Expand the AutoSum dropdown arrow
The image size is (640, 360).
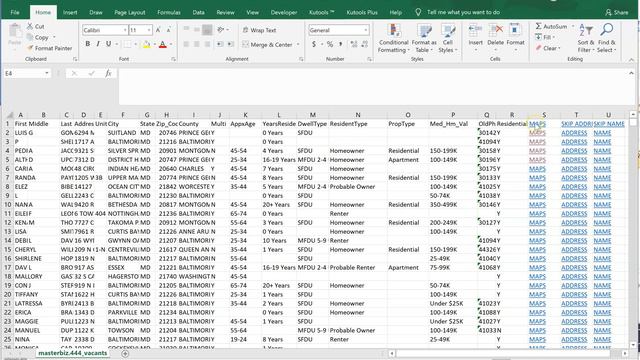(572, 26)
